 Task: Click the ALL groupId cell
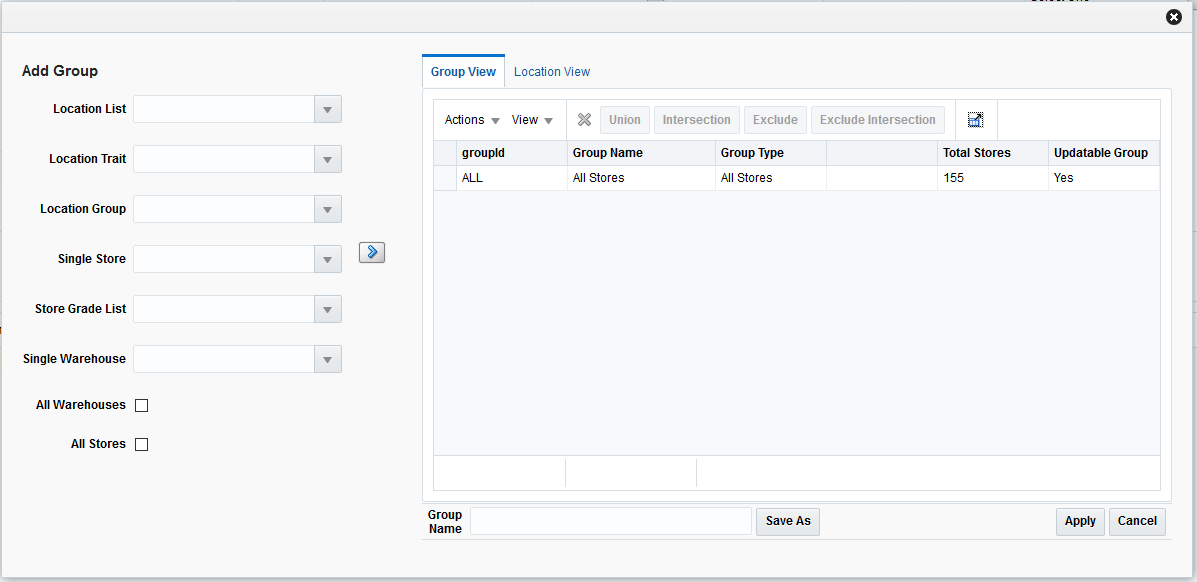(x=511, y=178)
